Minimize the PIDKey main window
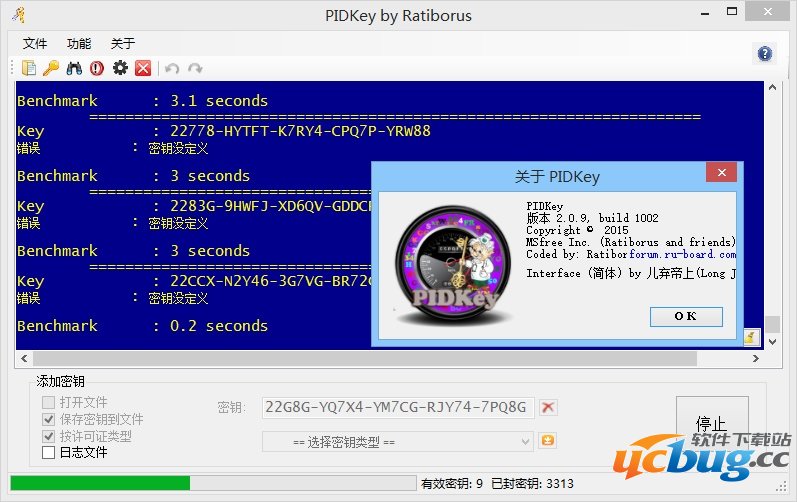Image resolution: width=797 pixels, height=502 pixels. coord(704,12)
